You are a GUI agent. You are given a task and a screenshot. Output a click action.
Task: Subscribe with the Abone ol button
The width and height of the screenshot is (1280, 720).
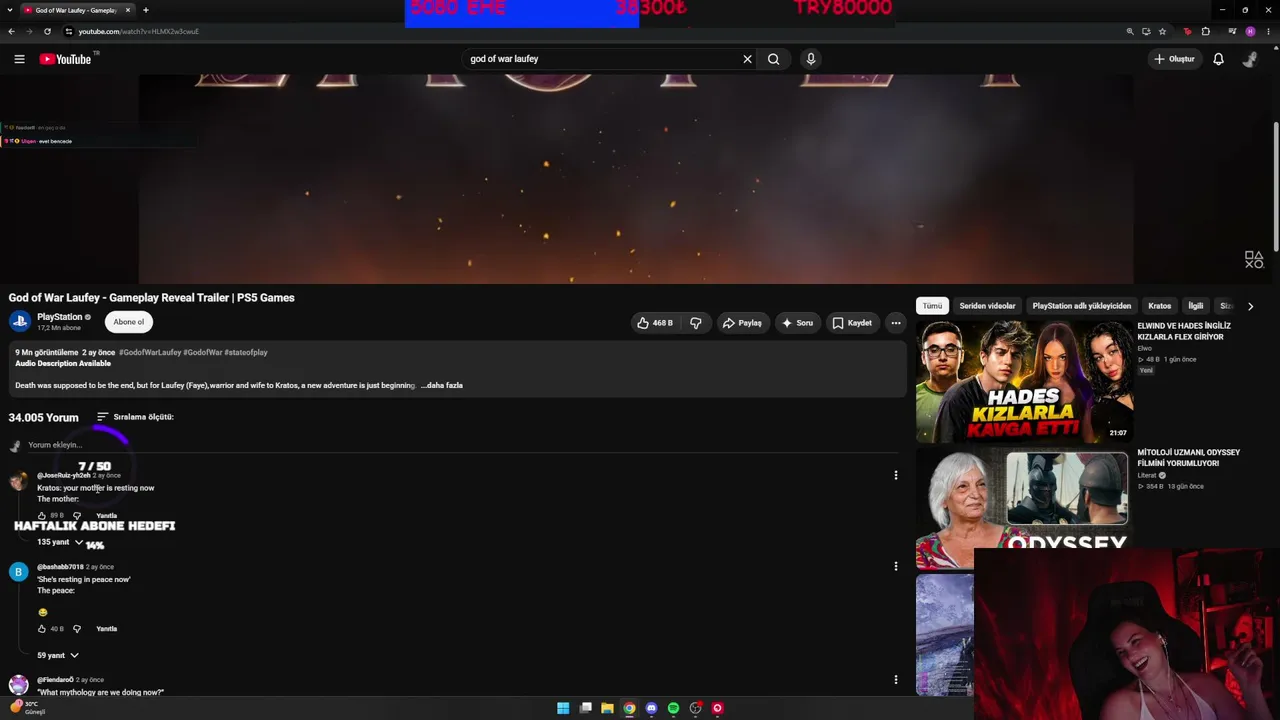point(129,322)
